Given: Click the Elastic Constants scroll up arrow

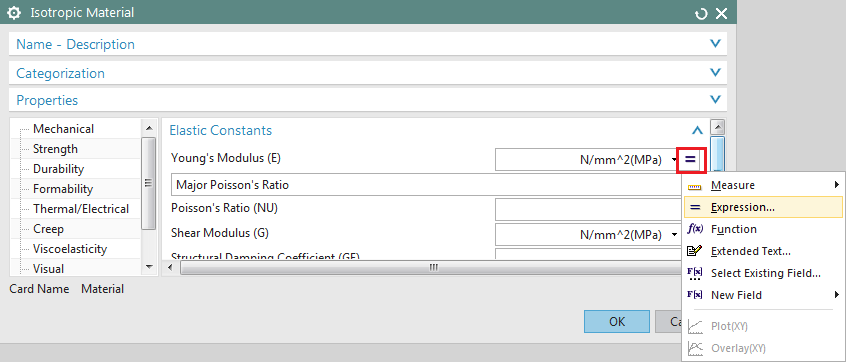Looking at the screenshot, I should (x=717, y=128).
